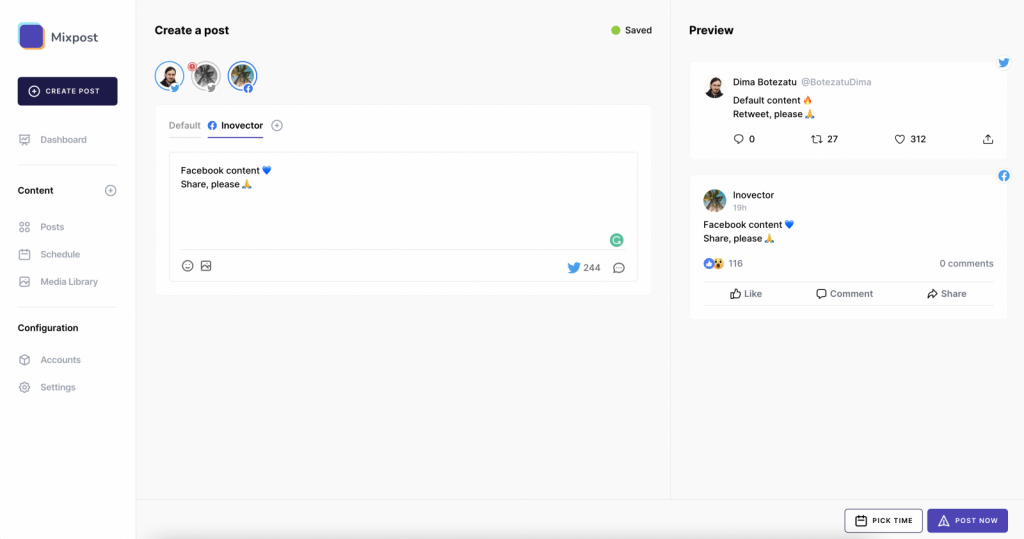1024x539 pixels.
Task: Click the 0 comments text
Action: pyautogui.click(x=967, y=264)
